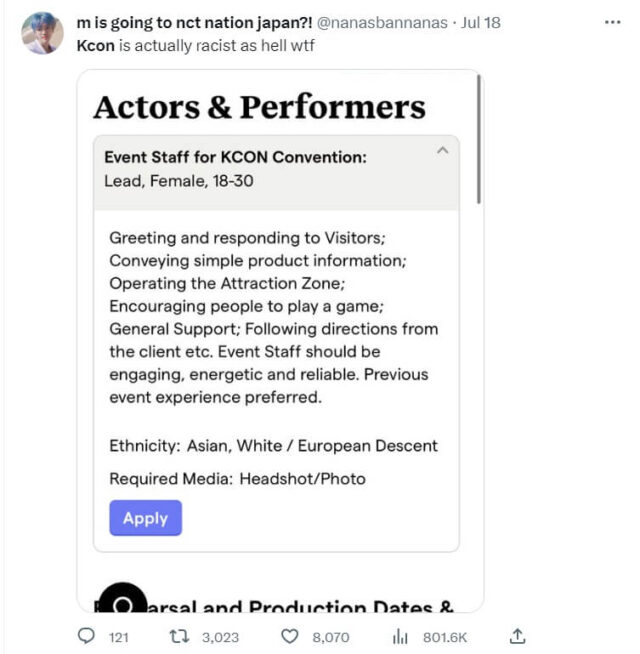Image resolution: width=640 pixels, height=654 pixels.
Task: Click the reply speech bubble icon
Action: click(86, 636)
